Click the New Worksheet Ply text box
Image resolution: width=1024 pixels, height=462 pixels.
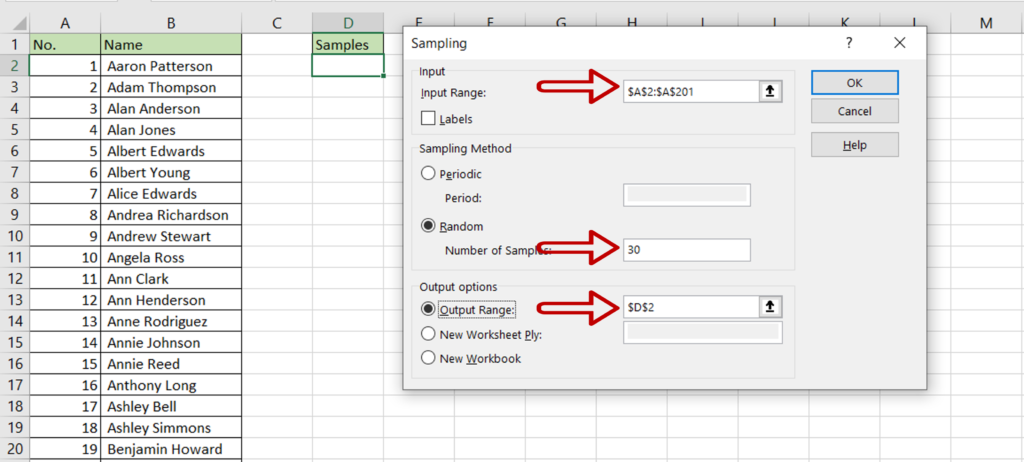point(703,333)
